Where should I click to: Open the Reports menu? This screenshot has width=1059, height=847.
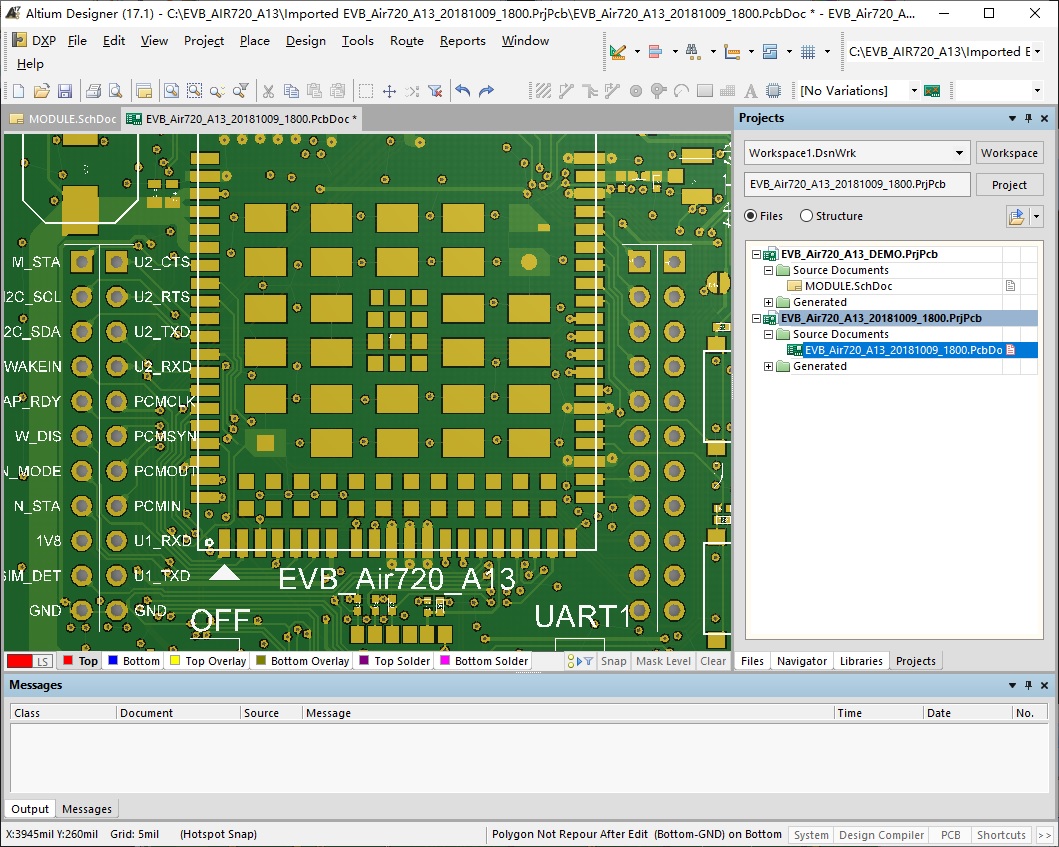(x=463, y=41)
